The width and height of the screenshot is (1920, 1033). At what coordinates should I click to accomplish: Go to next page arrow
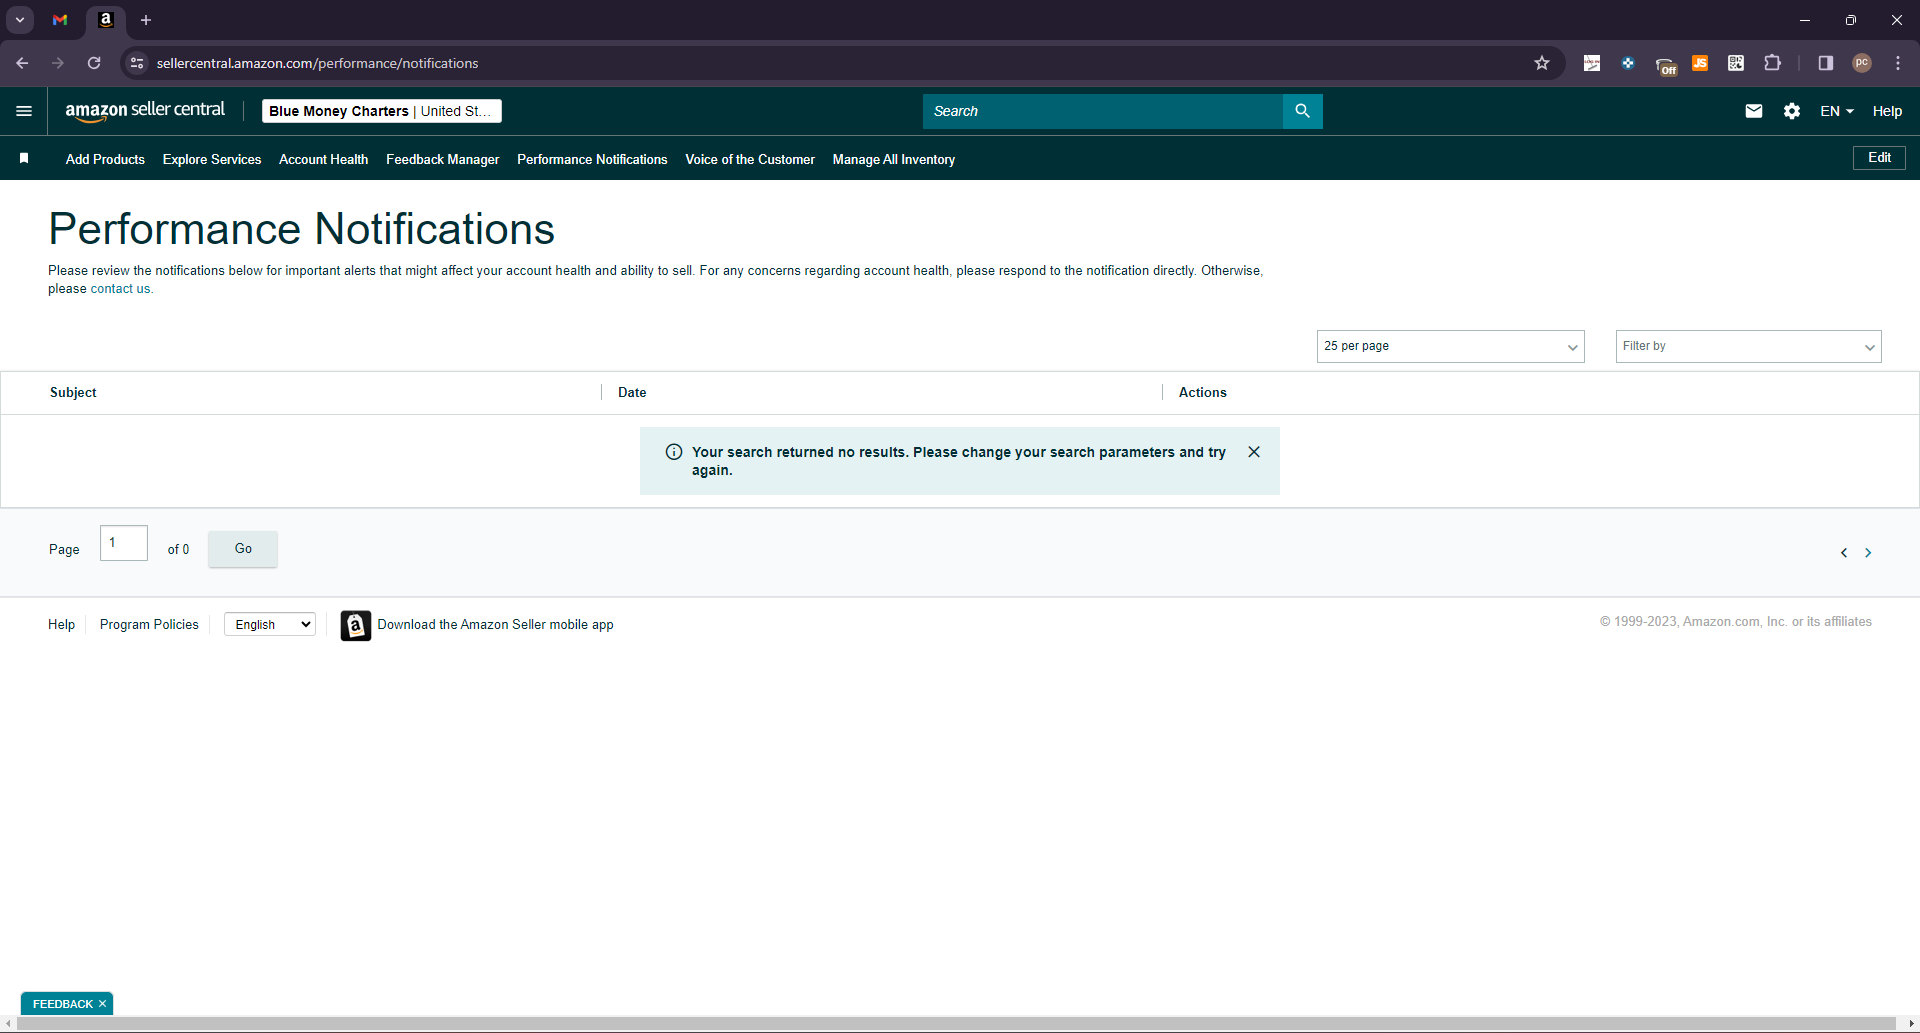tap(1868, 553)
